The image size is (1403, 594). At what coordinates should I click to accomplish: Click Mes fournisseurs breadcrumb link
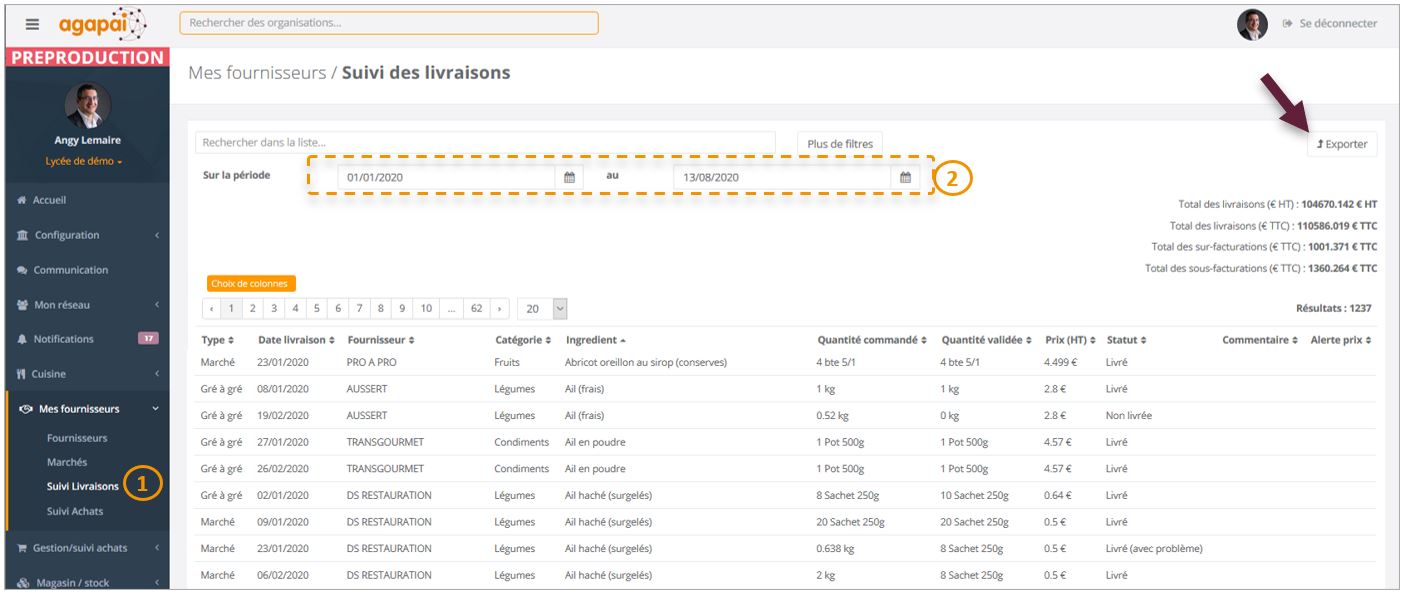pyautogui.click(x=257, y=72)
